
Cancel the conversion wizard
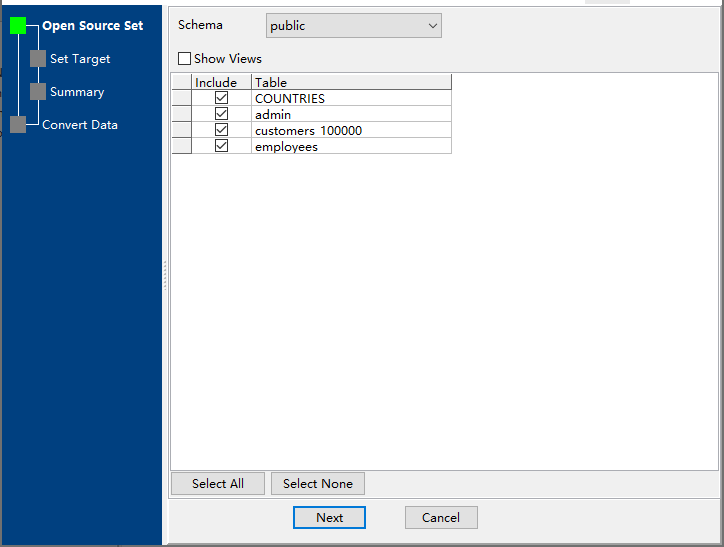click(441, 517)
